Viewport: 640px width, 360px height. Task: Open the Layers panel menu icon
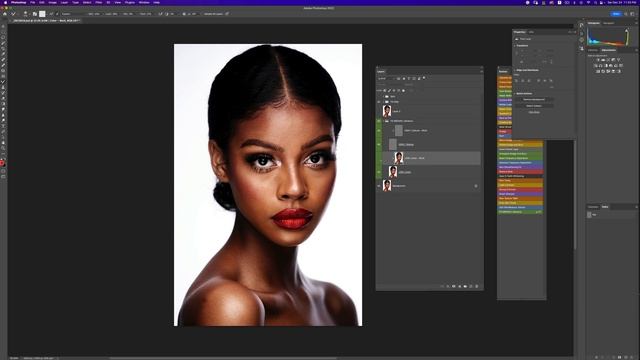click(x=481, y=71)
